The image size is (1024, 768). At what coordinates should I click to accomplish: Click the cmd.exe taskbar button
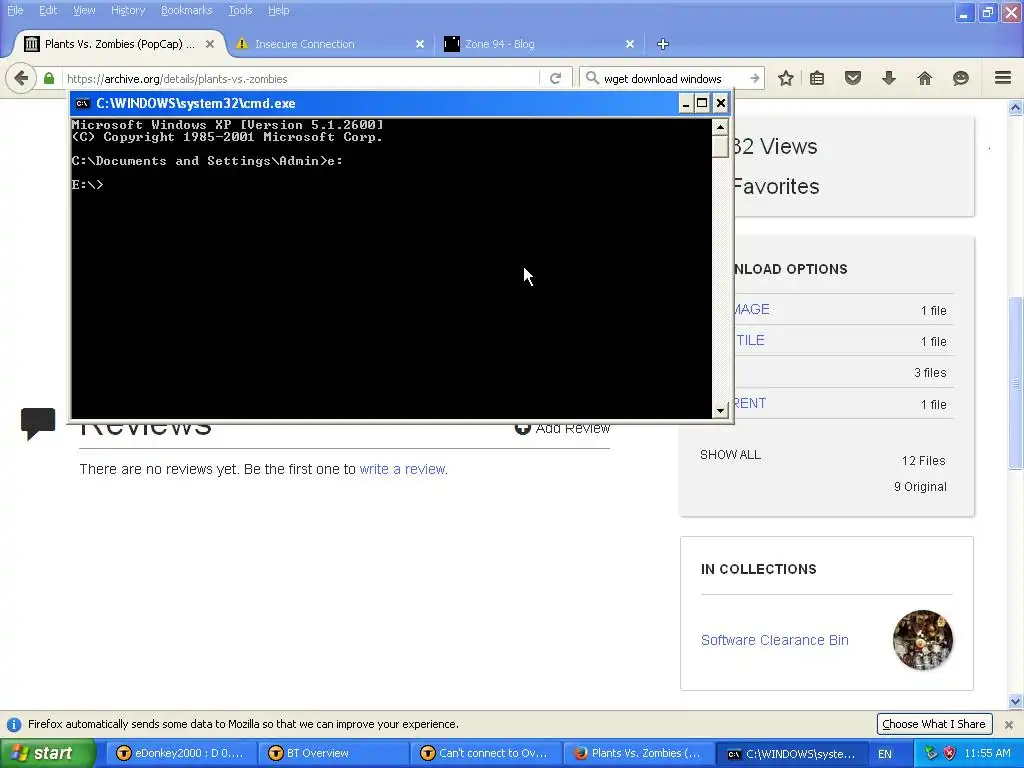tap(791, 754)
